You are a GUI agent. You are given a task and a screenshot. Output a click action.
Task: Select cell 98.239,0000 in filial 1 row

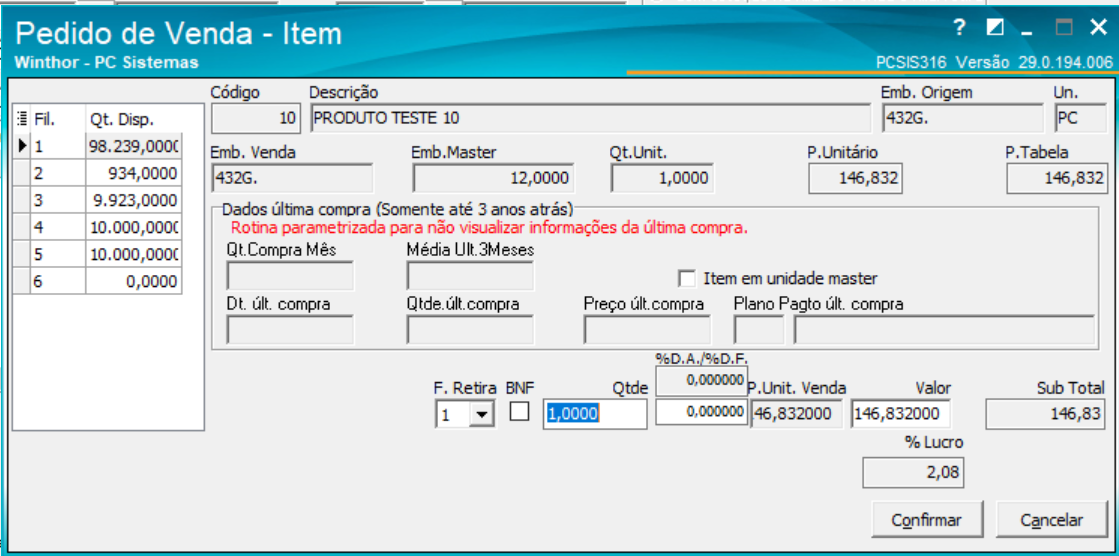coord(133,146)
